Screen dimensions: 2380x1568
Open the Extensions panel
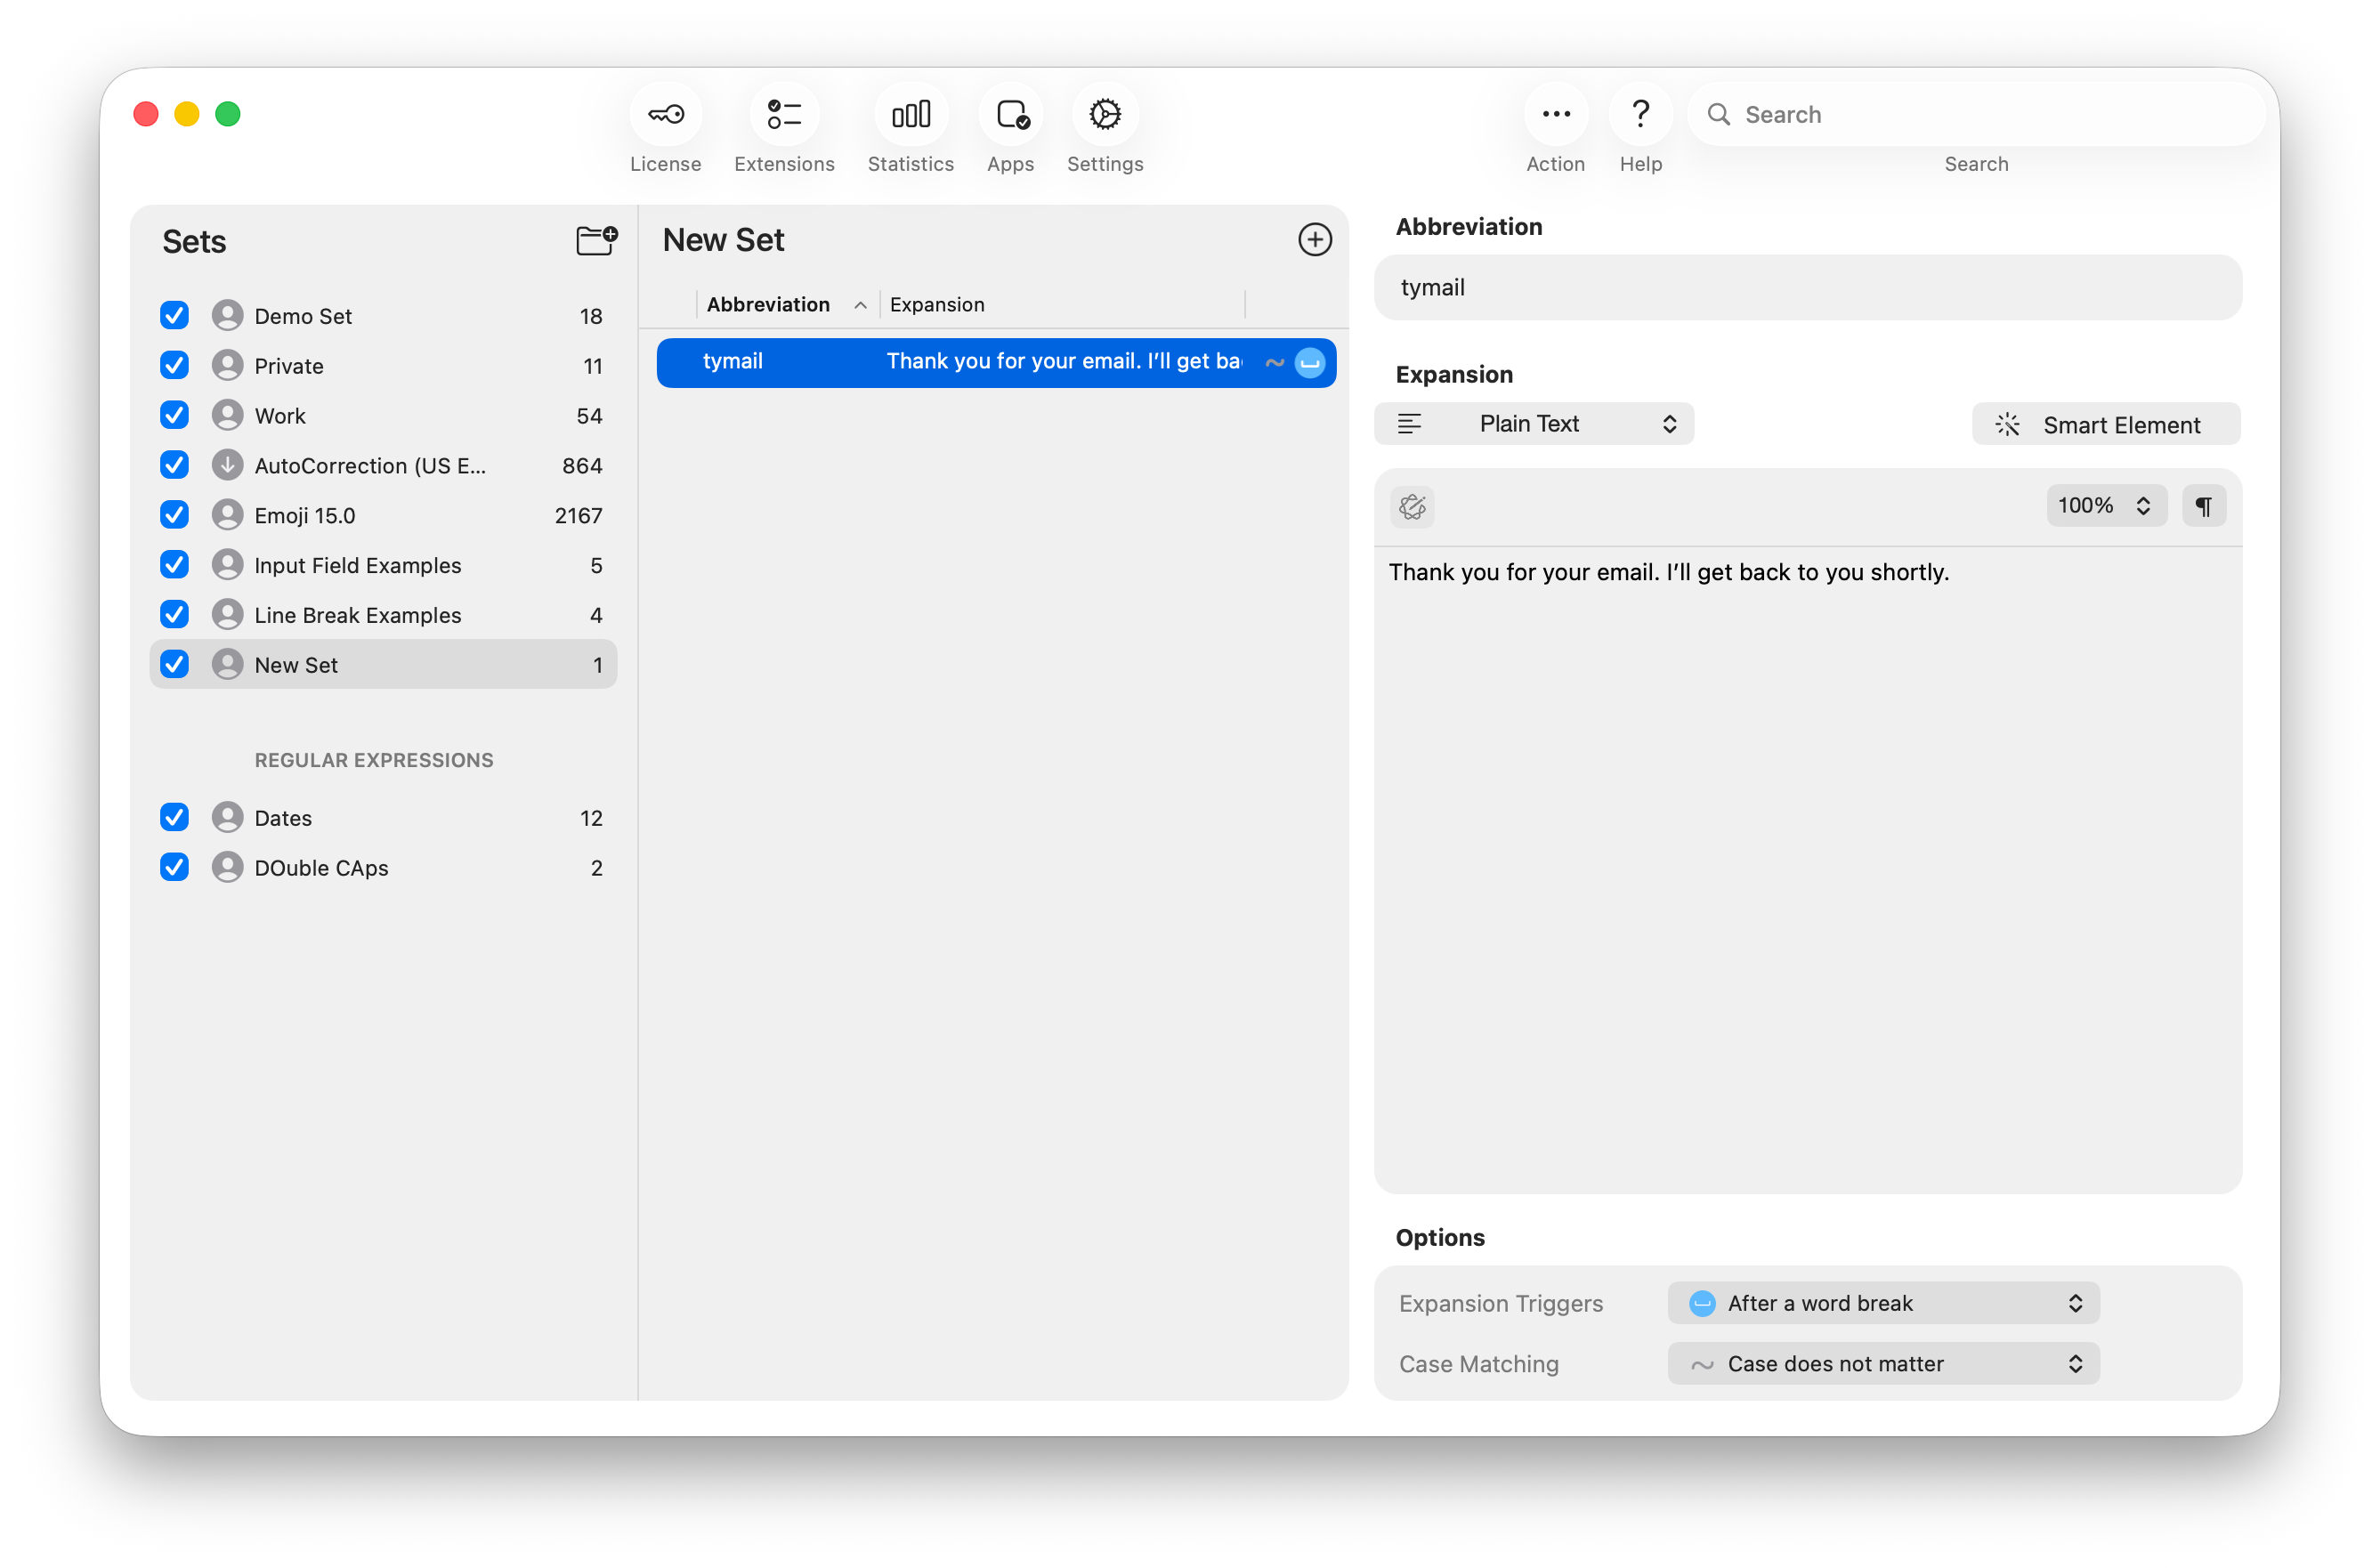[x=784, y=128]
